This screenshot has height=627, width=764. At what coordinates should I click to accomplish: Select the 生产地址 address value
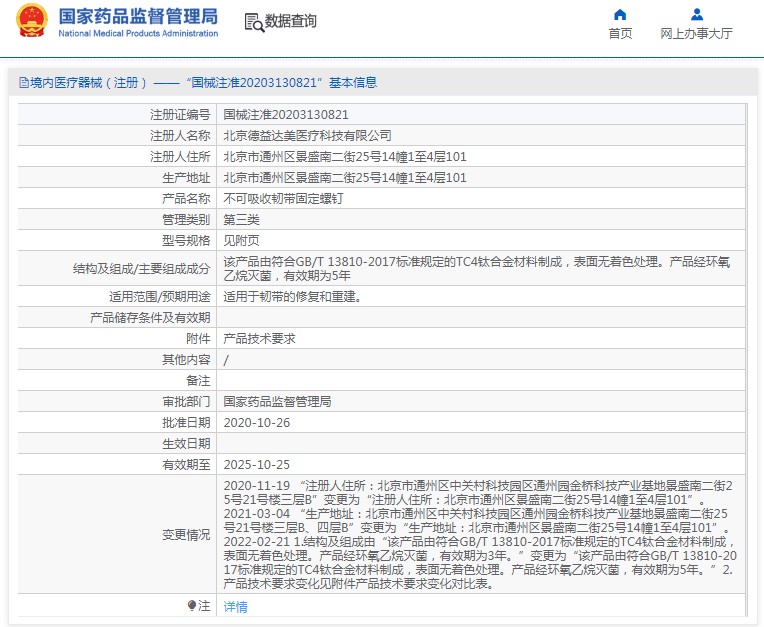pos(344,177)
